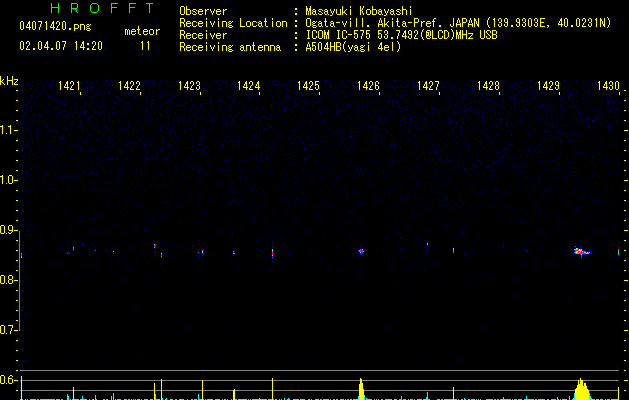Click the yellow intensity peak near 1426
Viewport: 629px width, 400px height.
[x=361, y=389]
